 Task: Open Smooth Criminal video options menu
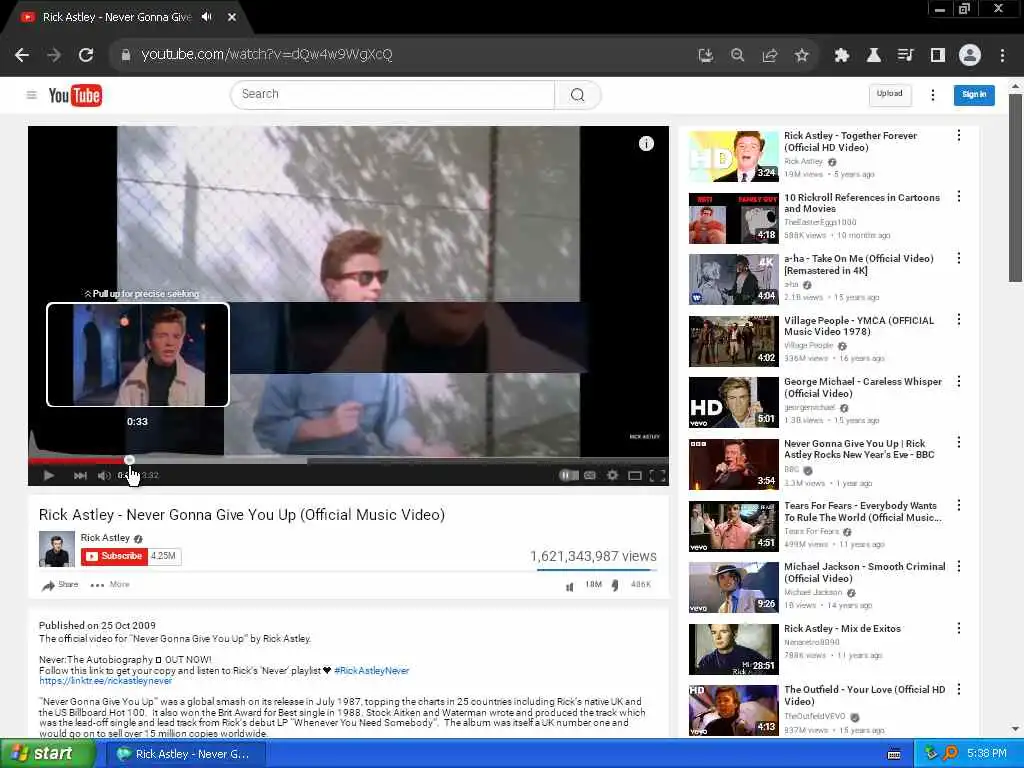coord(959,566)
